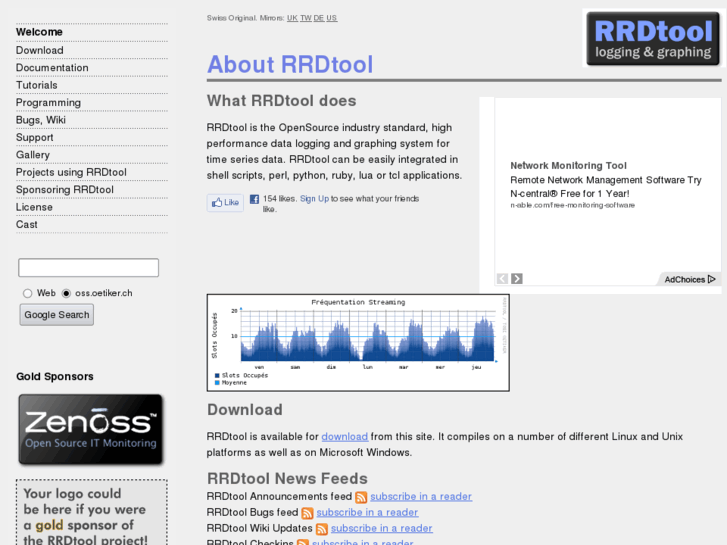
Task: Open the UK mirror link
Action: [x=292, y=18]
